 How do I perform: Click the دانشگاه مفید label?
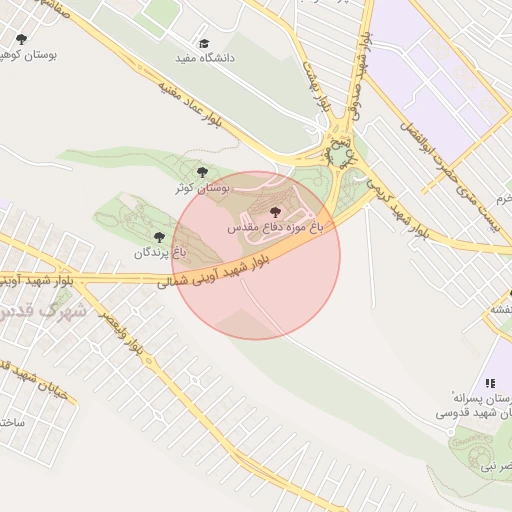pos(205,58)
